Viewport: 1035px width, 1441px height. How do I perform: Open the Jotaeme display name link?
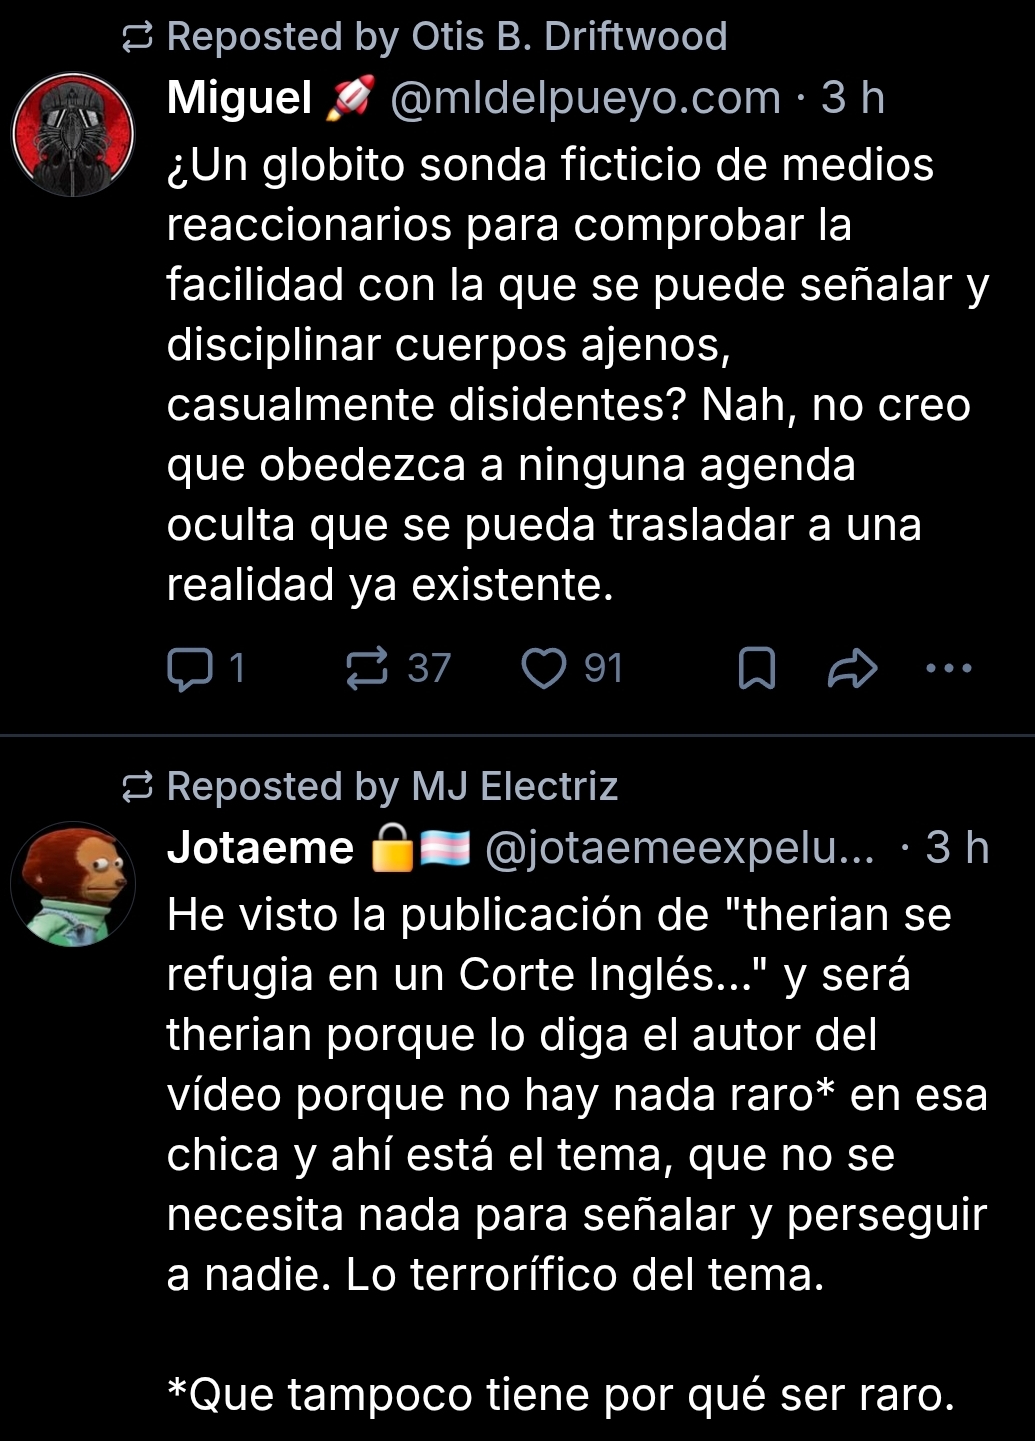coord(260,848)
